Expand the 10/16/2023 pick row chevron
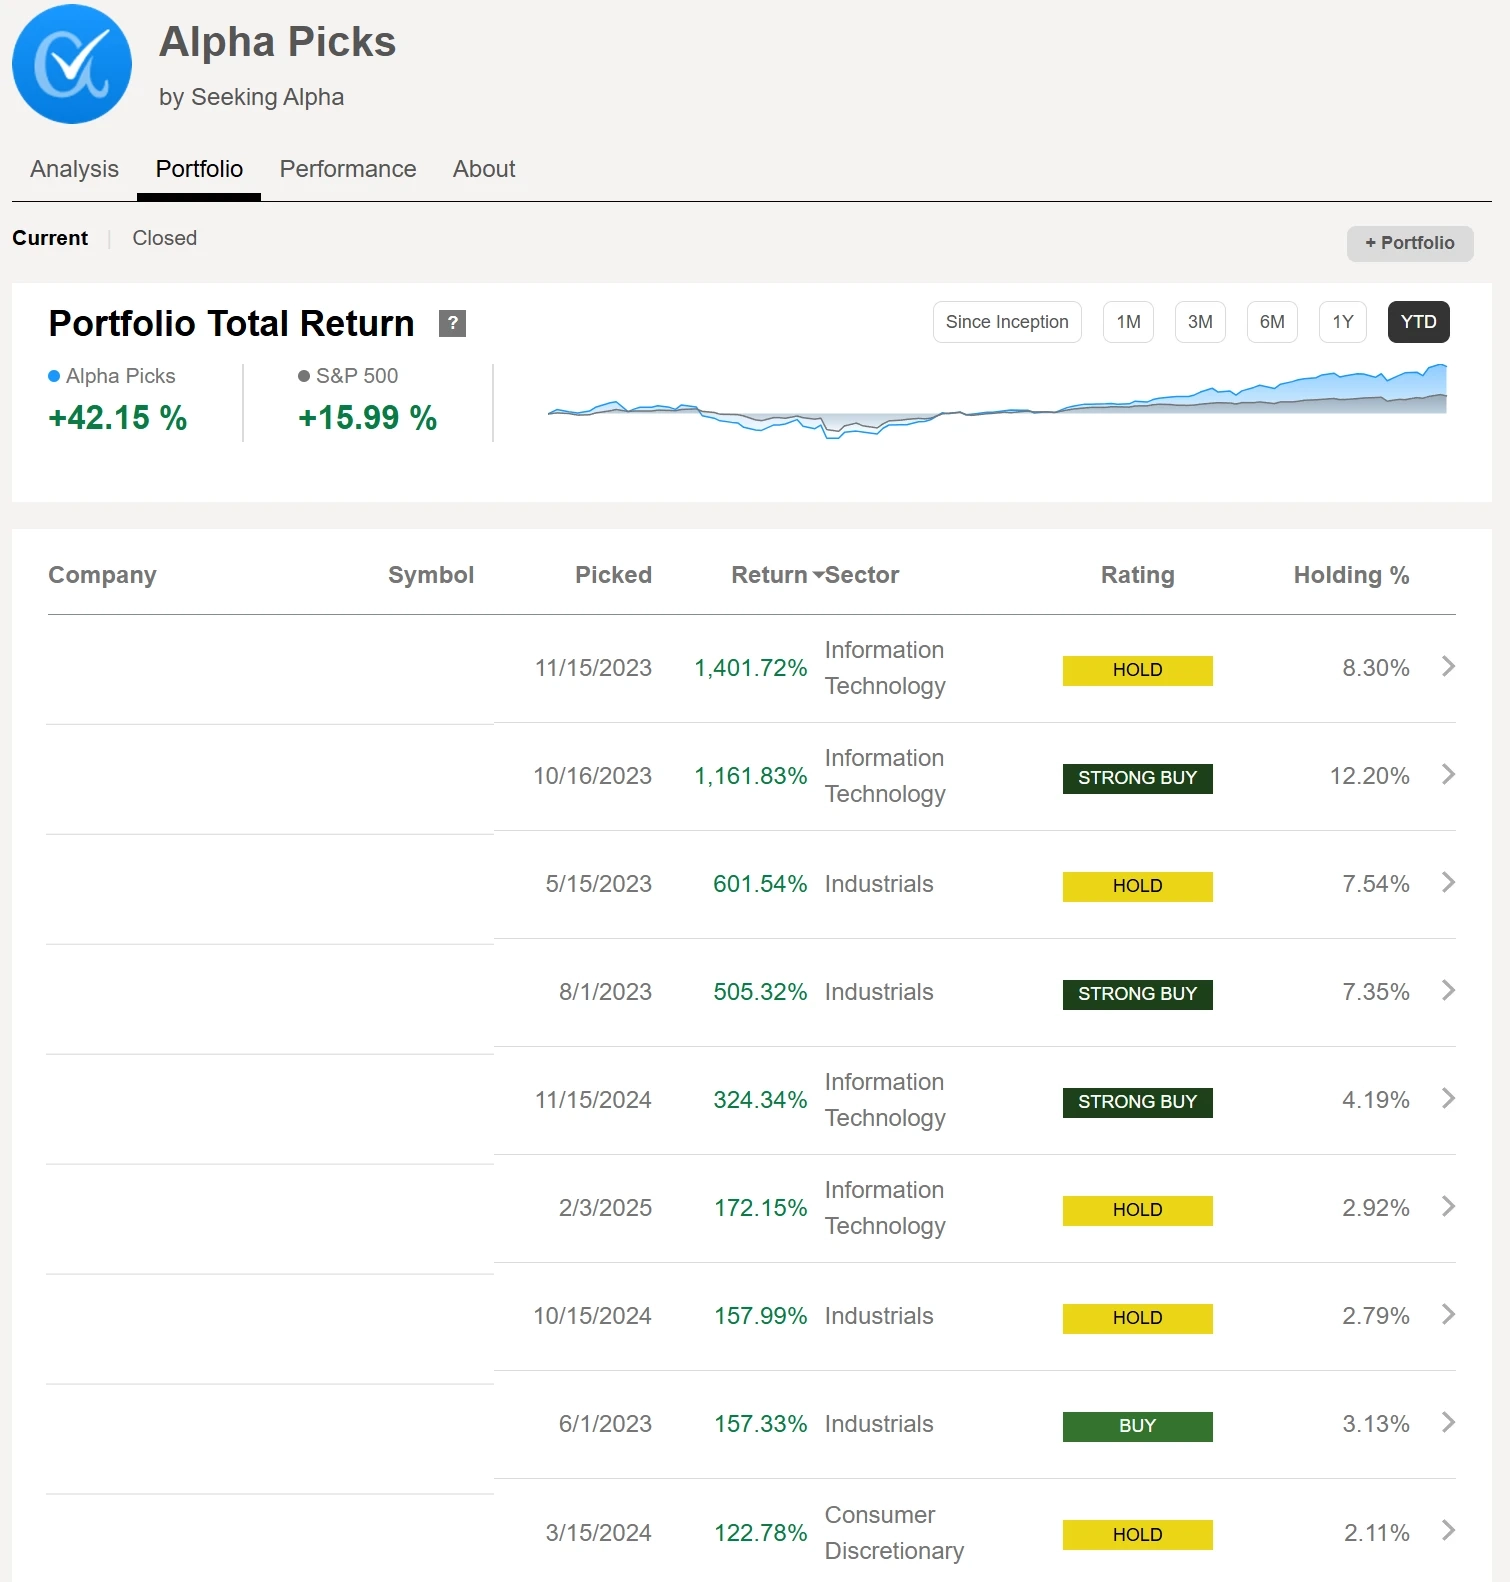This screenshot has height=1582, width=1510. click(1447, 775)
